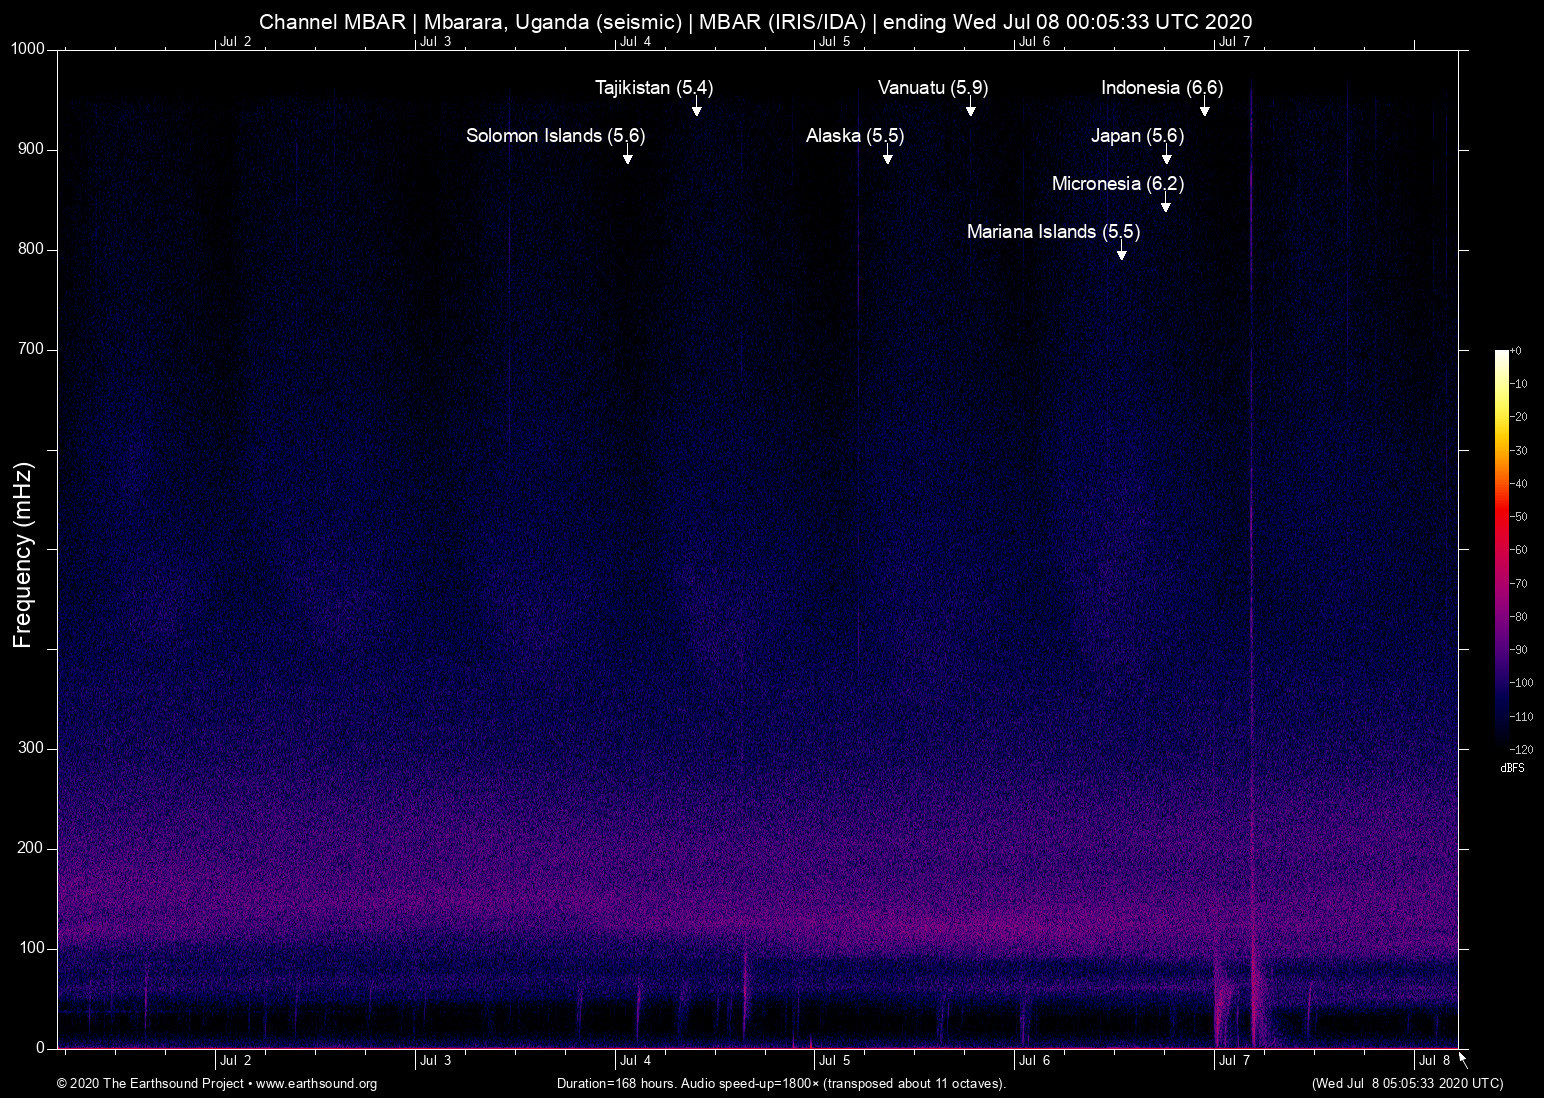Image resolution: width=1544 pixels, height=1098 pixels.
Task: Click the dBFS color scale bar
Action: click(x=1501, y=548)
